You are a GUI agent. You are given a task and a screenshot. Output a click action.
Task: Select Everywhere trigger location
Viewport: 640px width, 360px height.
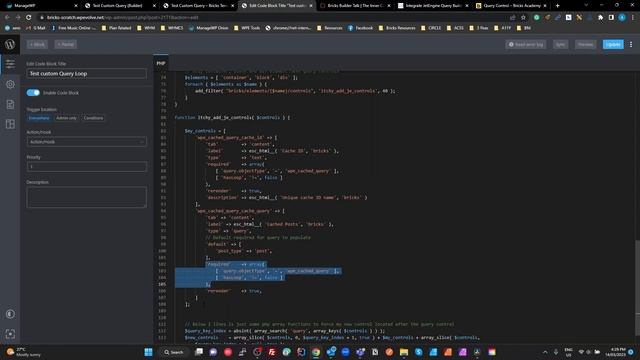pyautogui.click(x=39, y=118)
